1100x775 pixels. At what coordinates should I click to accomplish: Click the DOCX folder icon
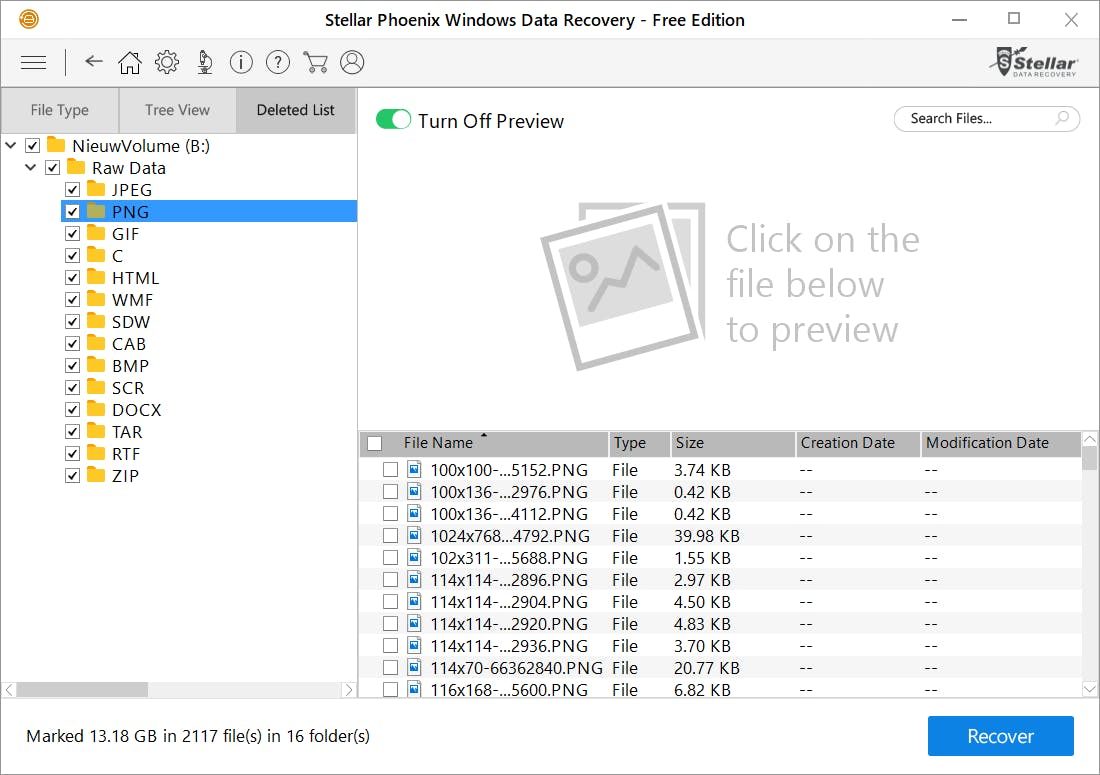pos(96,409)
